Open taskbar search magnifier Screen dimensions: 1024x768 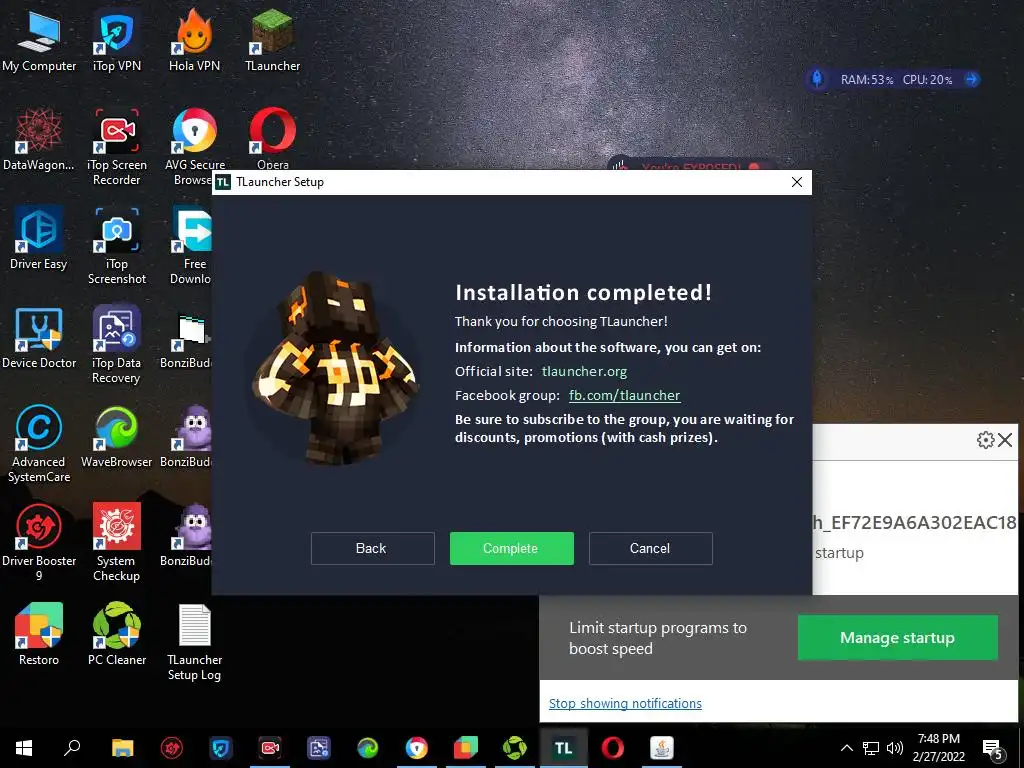[72, 748]
